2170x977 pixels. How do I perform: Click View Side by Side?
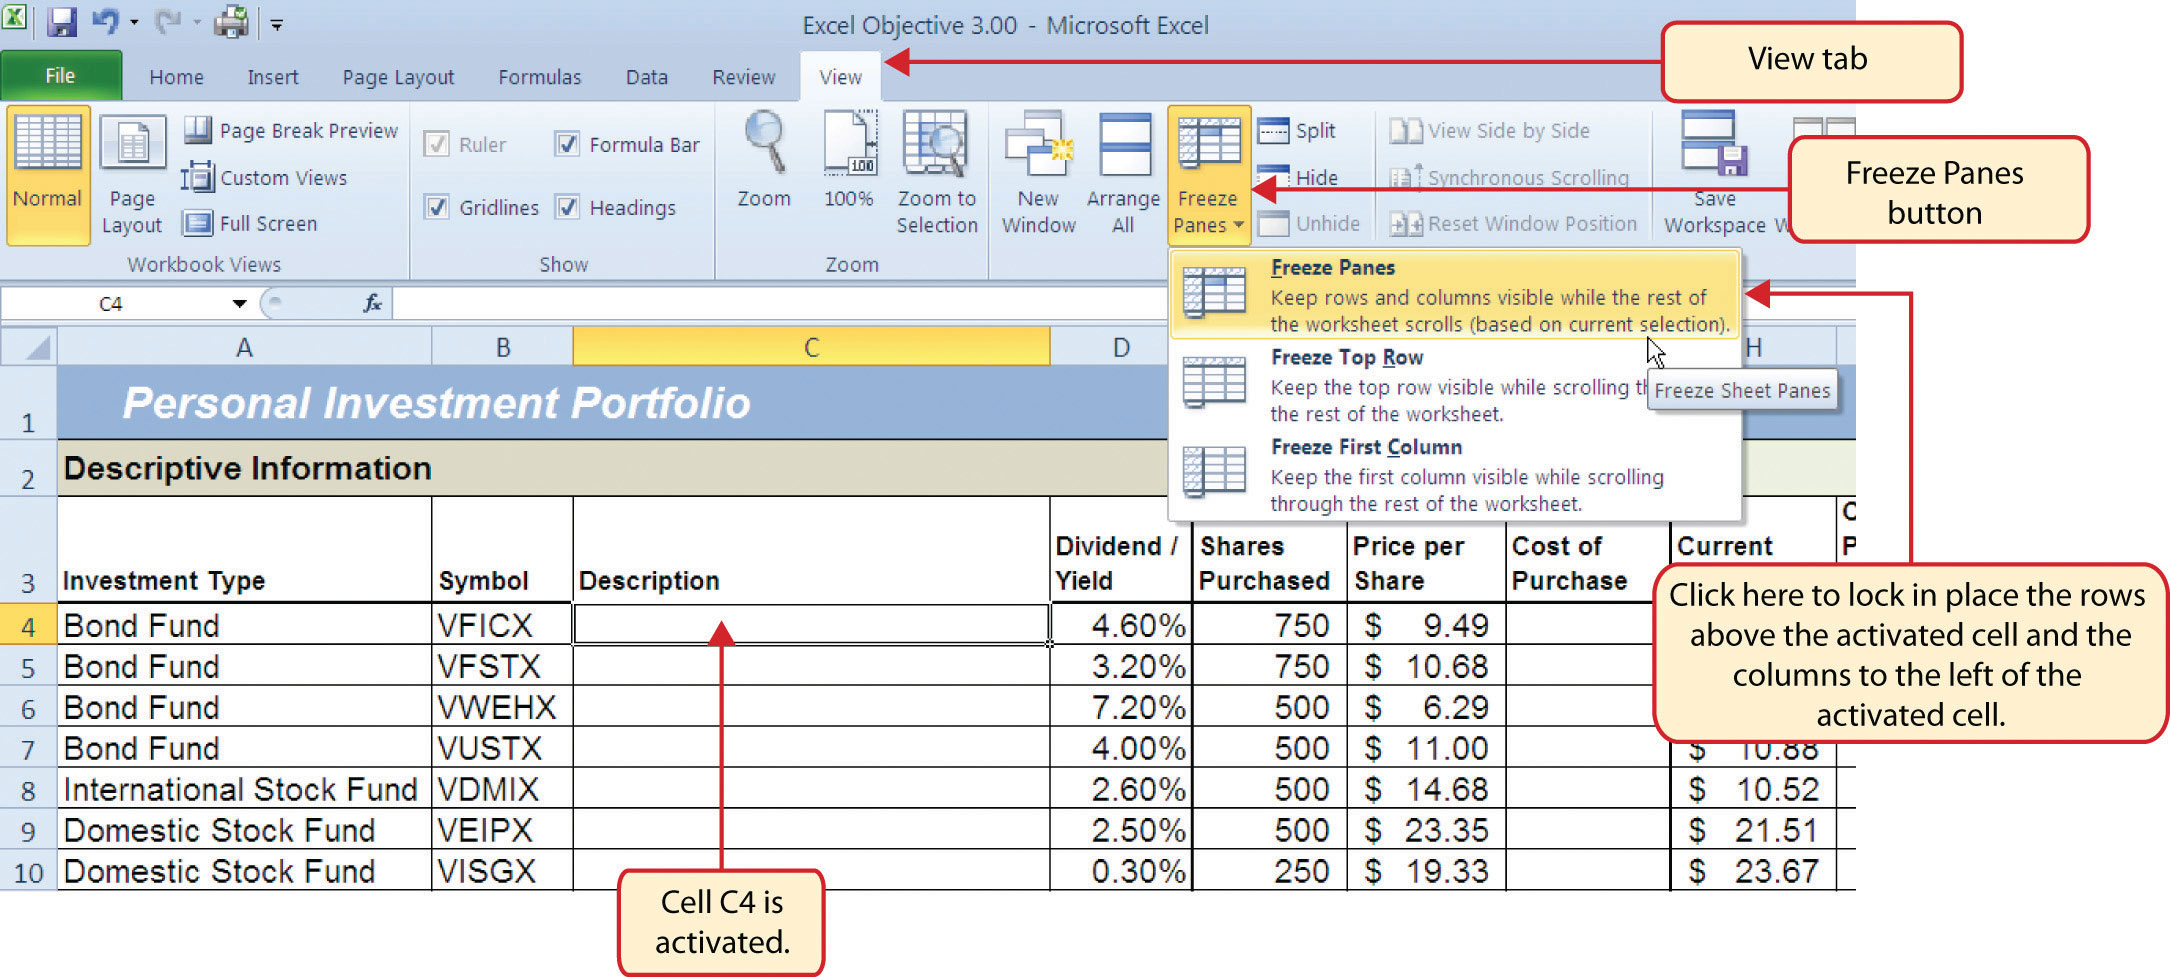click(x=1489, y=130)
